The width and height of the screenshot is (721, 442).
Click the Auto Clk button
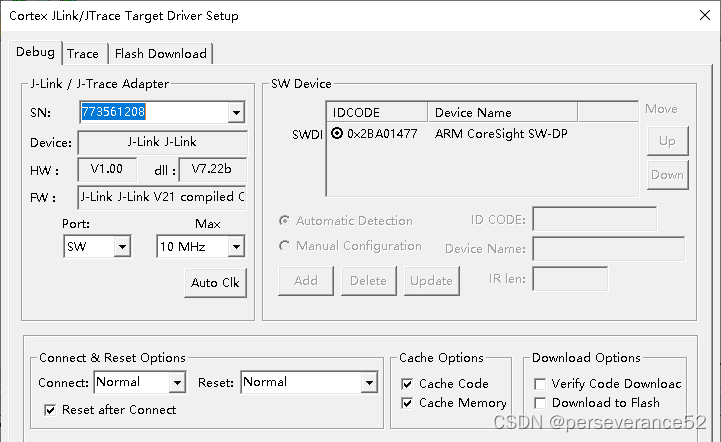(x=215, y=282)
